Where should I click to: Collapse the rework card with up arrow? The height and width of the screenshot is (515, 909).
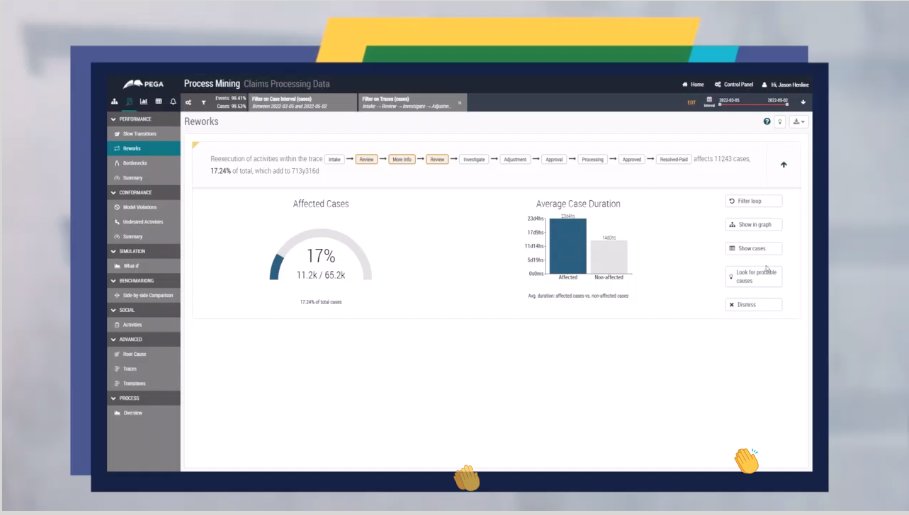coord(784,165)
